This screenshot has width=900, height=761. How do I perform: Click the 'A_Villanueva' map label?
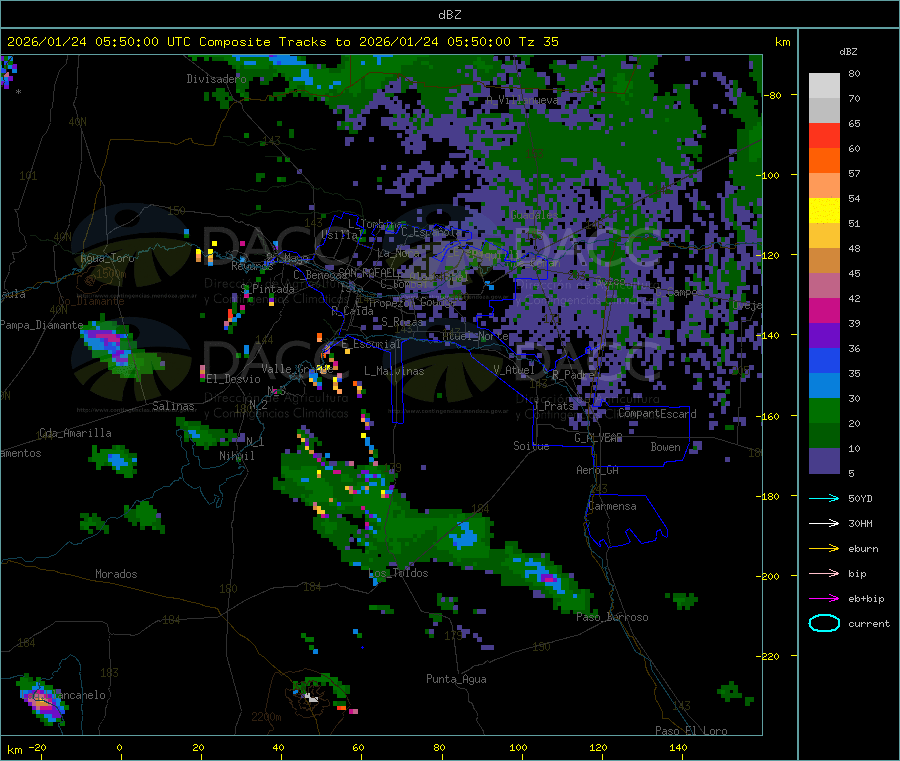tap(522, 100)
